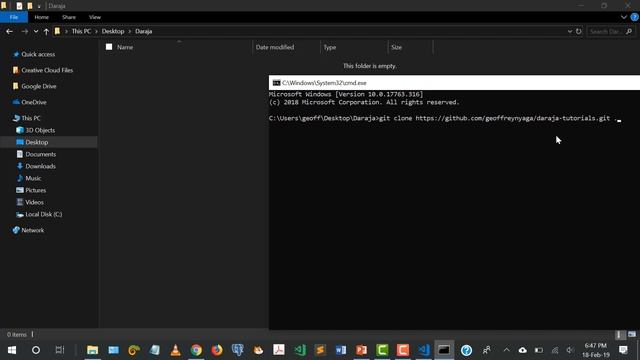
Task: Select Desktop in address breadcrumb
Action: pos(113,31)
